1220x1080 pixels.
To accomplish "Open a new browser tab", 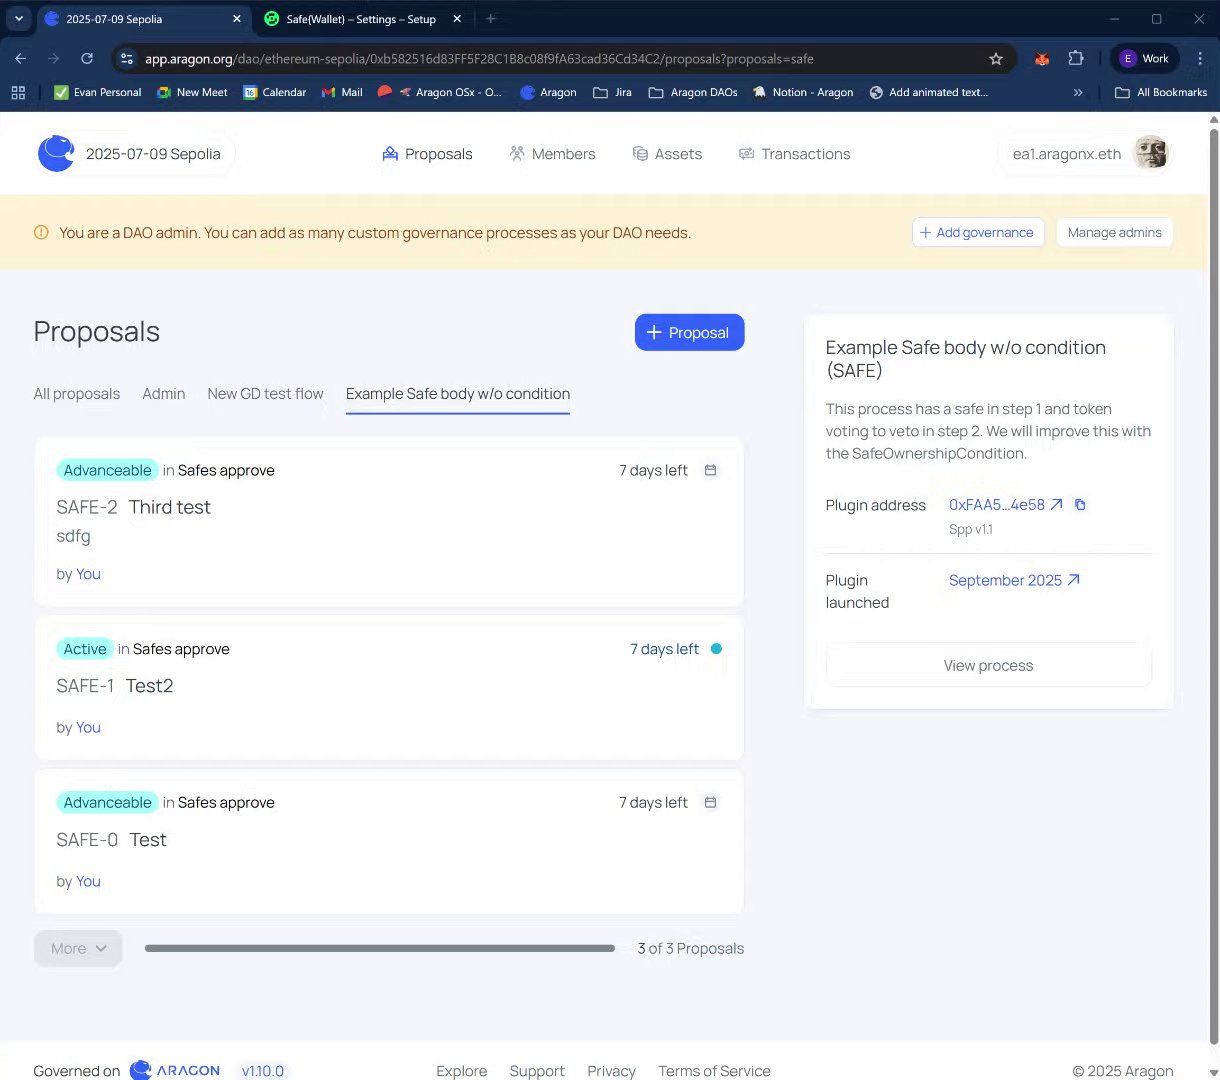I will [491, 19].
